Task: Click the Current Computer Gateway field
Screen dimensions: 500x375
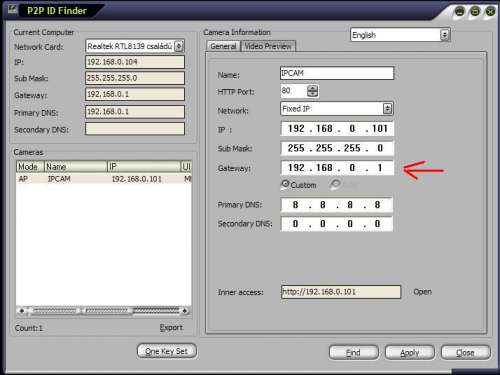Action: pyautogui.click(x=135, y=94)
